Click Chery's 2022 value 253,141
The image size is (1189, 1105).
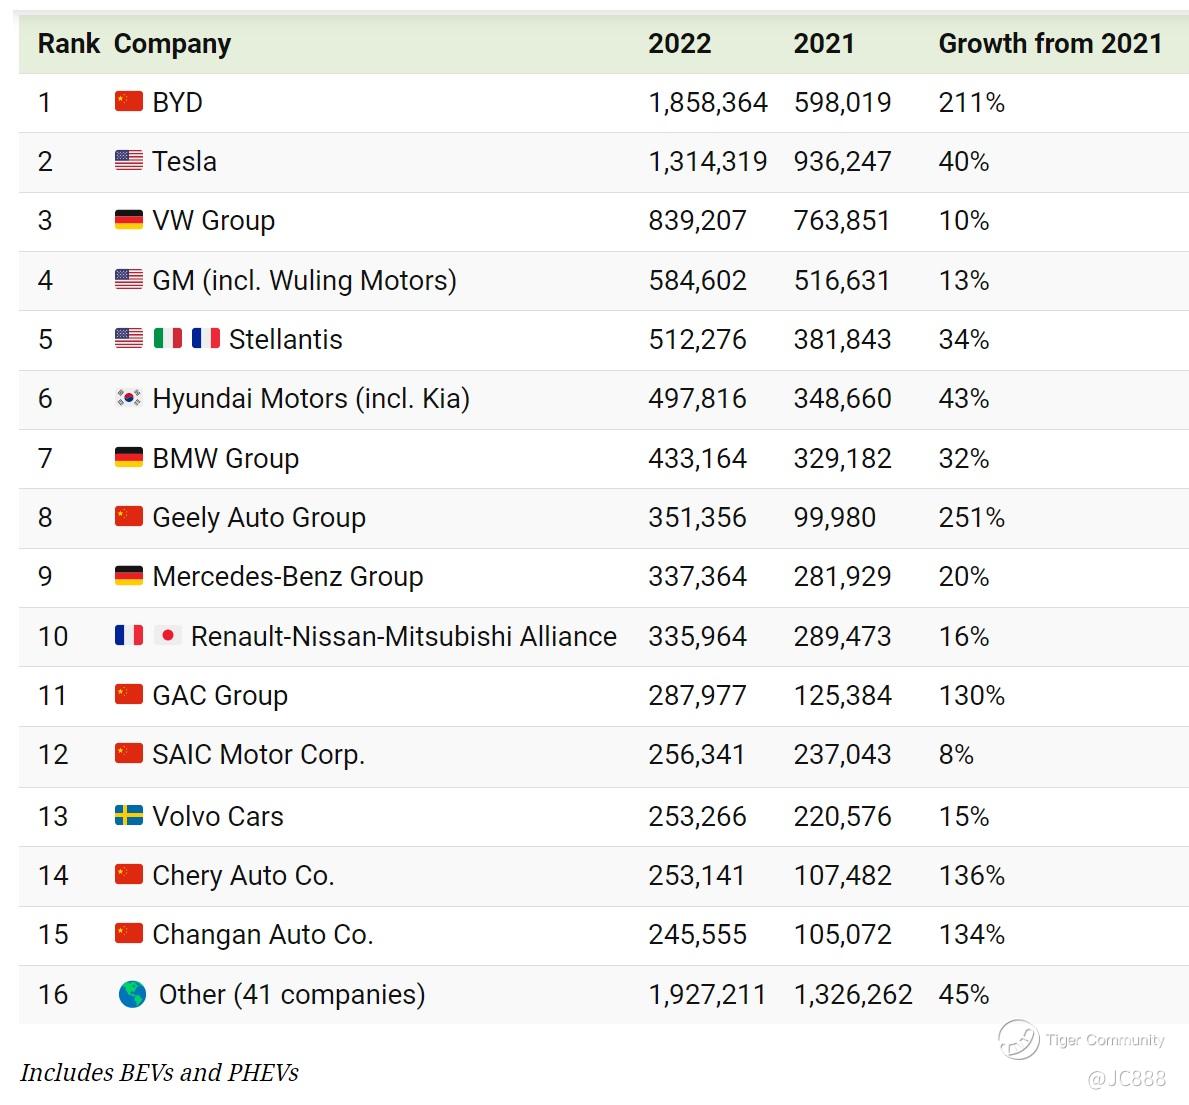click(696, 877)
